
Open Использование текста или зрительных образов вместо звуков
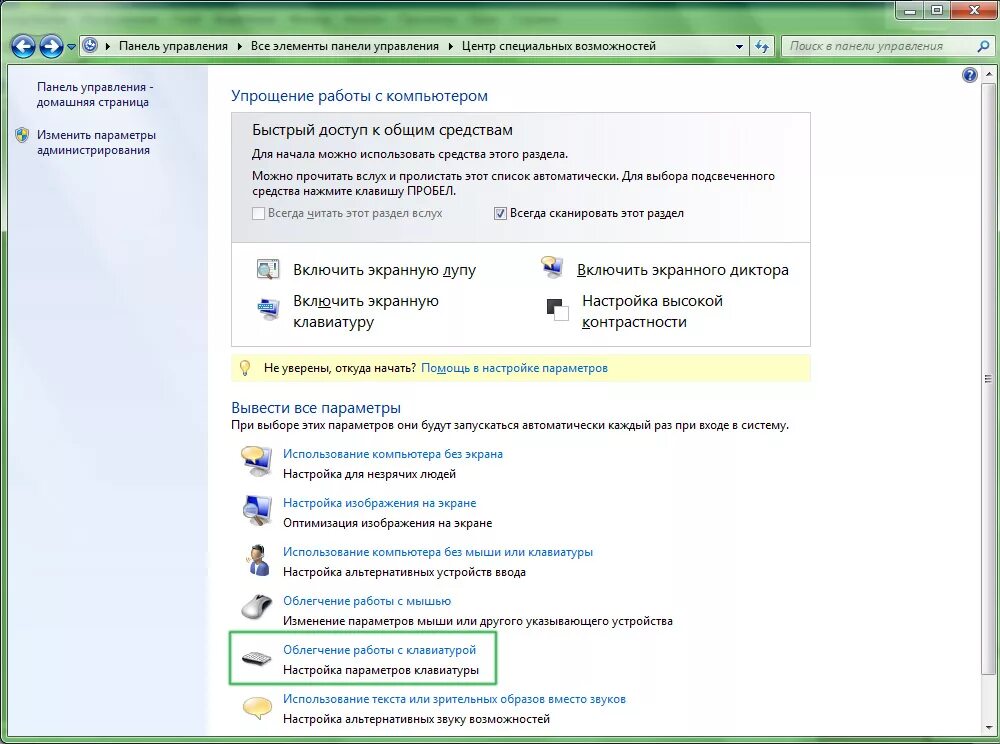click(x=454, y=699)
